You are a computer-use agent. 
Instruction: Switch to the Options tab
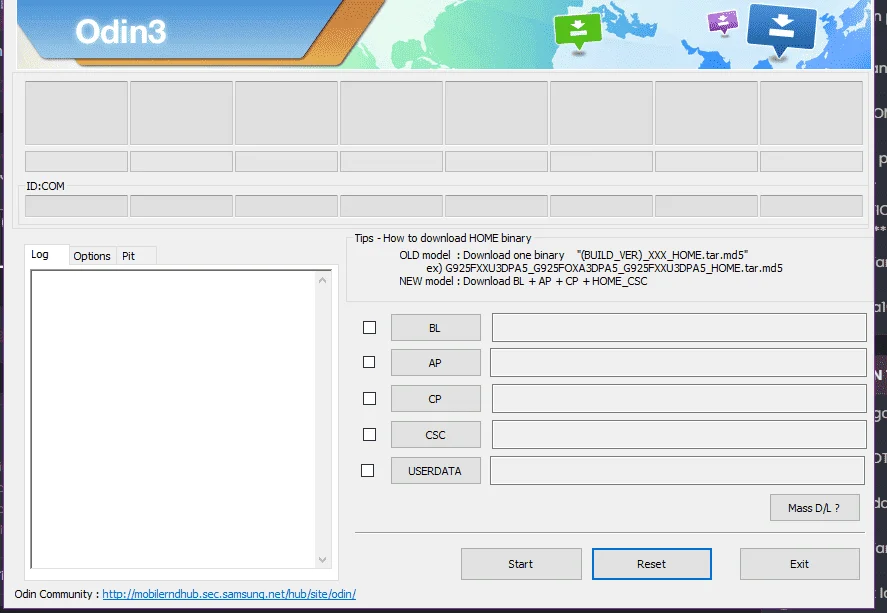tap(92, 256)
